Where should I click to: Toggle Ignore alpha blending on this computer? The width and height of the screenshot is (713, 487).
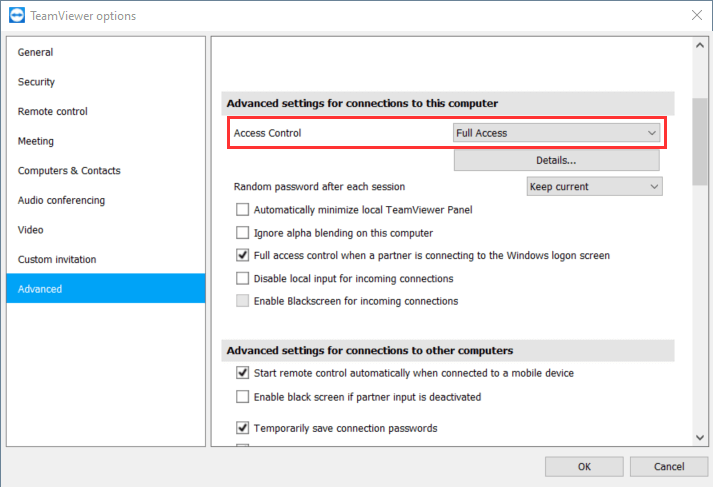[x=242, y=233]
